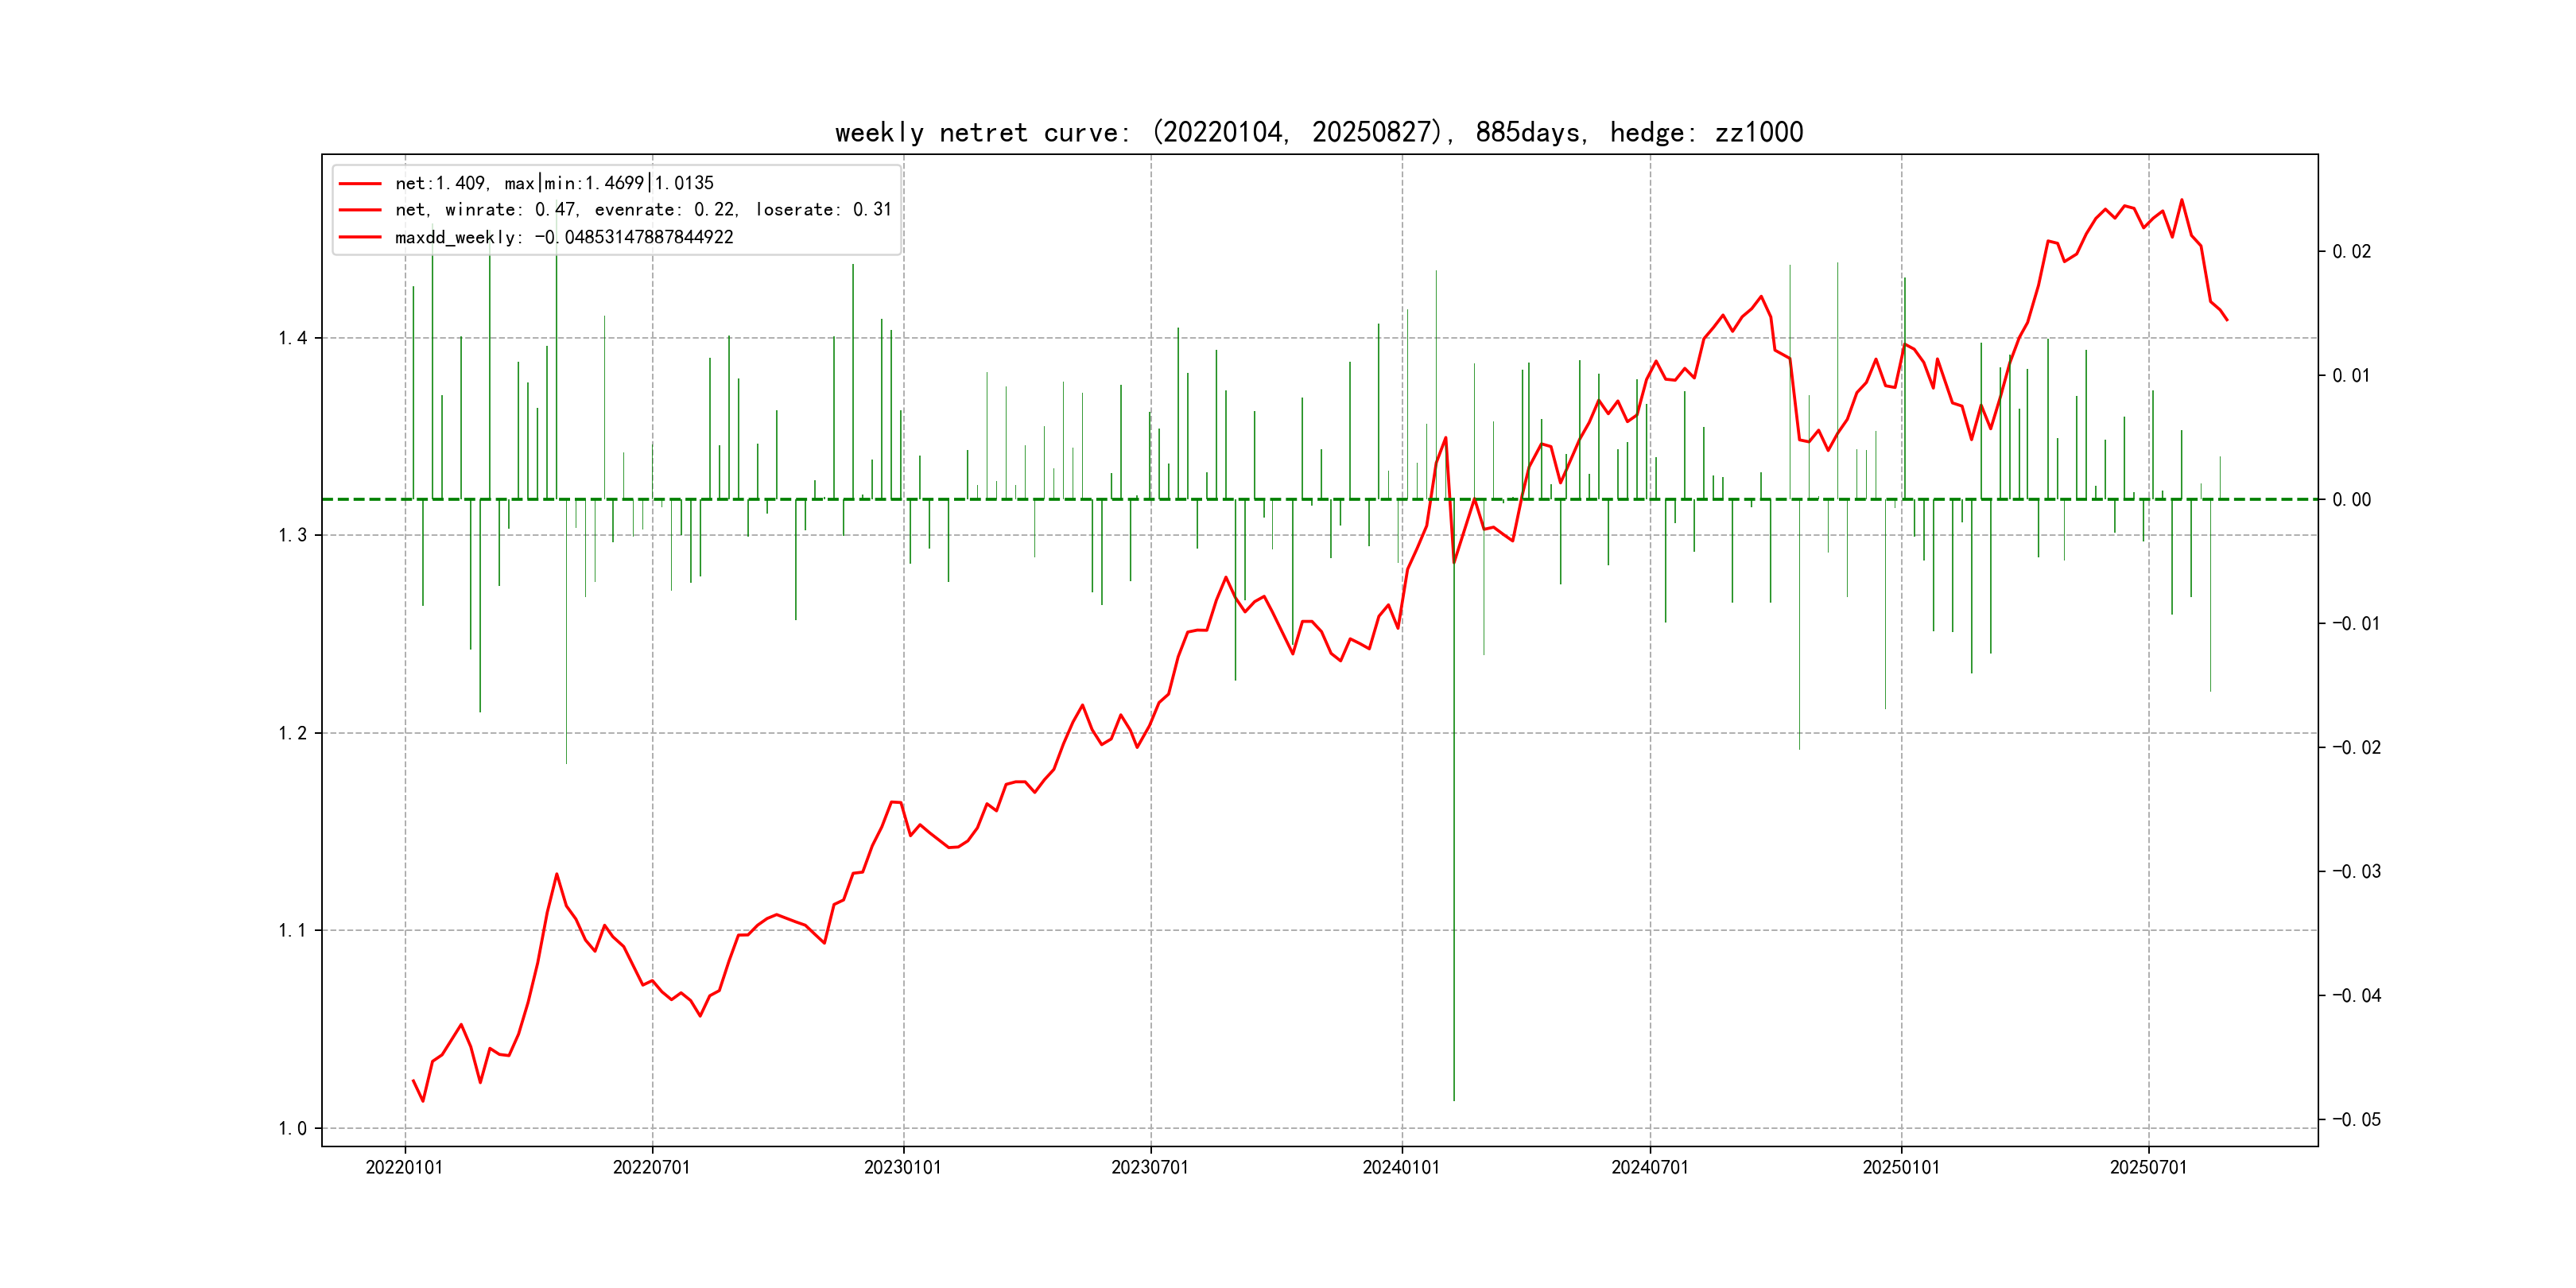
Task: Click the winrate legend entry text
Action: (x=642, y=210)
